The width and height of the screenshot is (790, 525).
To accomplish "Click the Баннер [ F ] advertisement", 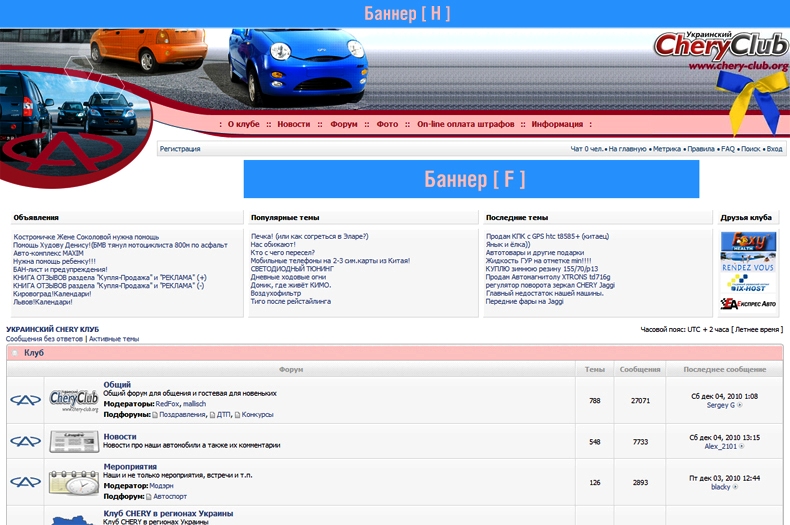I will 471,179.
